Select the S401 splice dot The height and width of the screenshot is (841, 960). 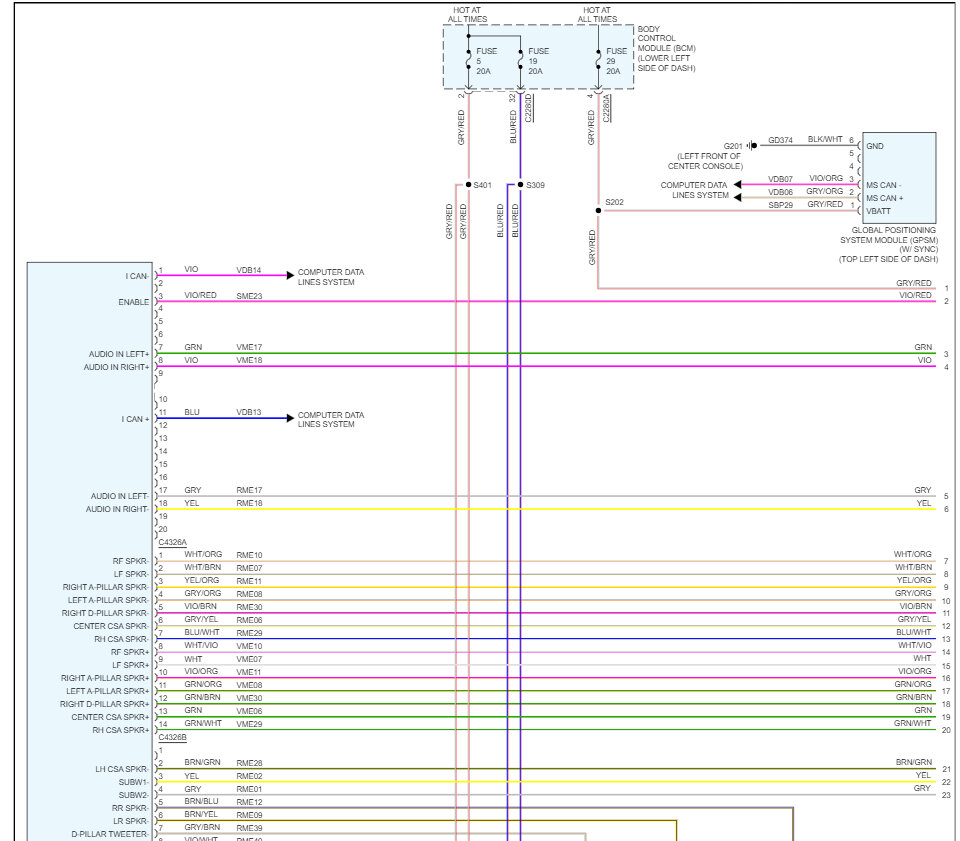(468, 184)
